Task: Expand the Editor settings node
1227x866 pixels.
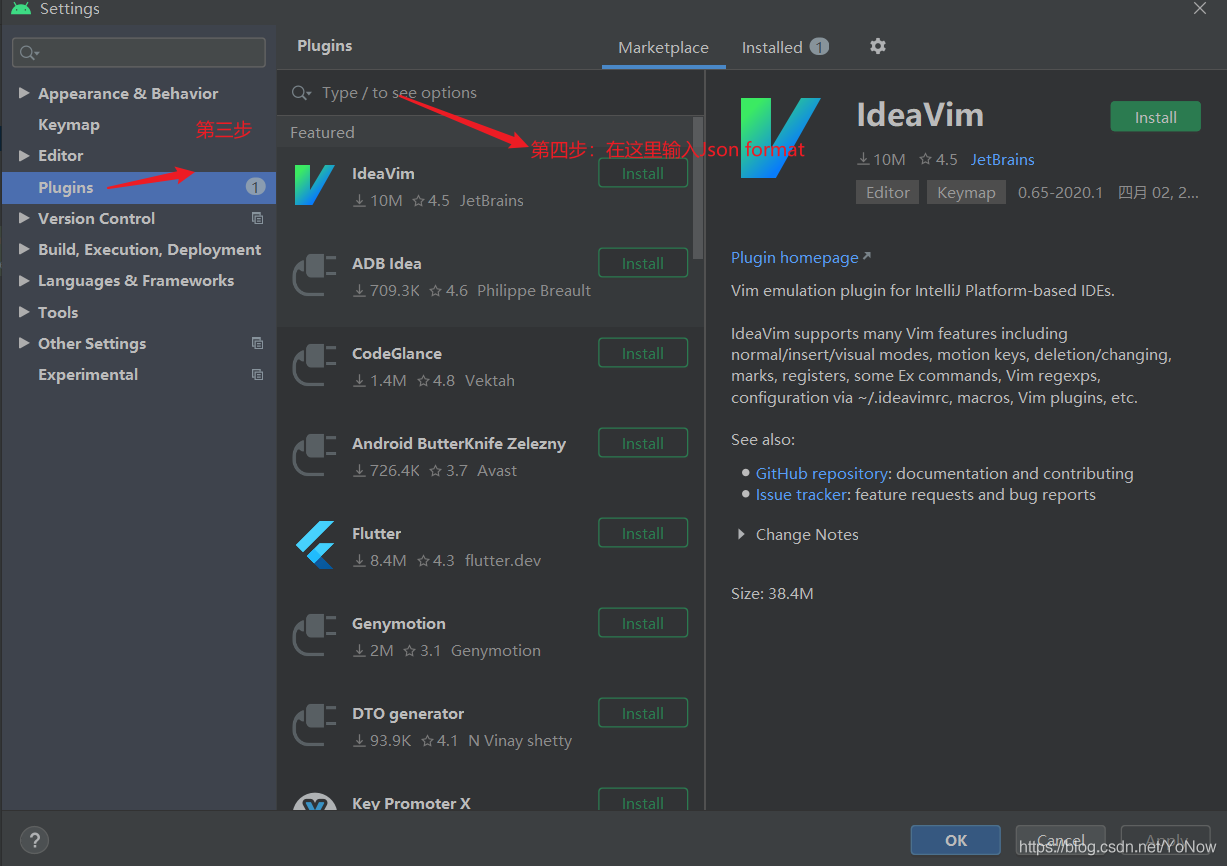Action: point(24,155)
